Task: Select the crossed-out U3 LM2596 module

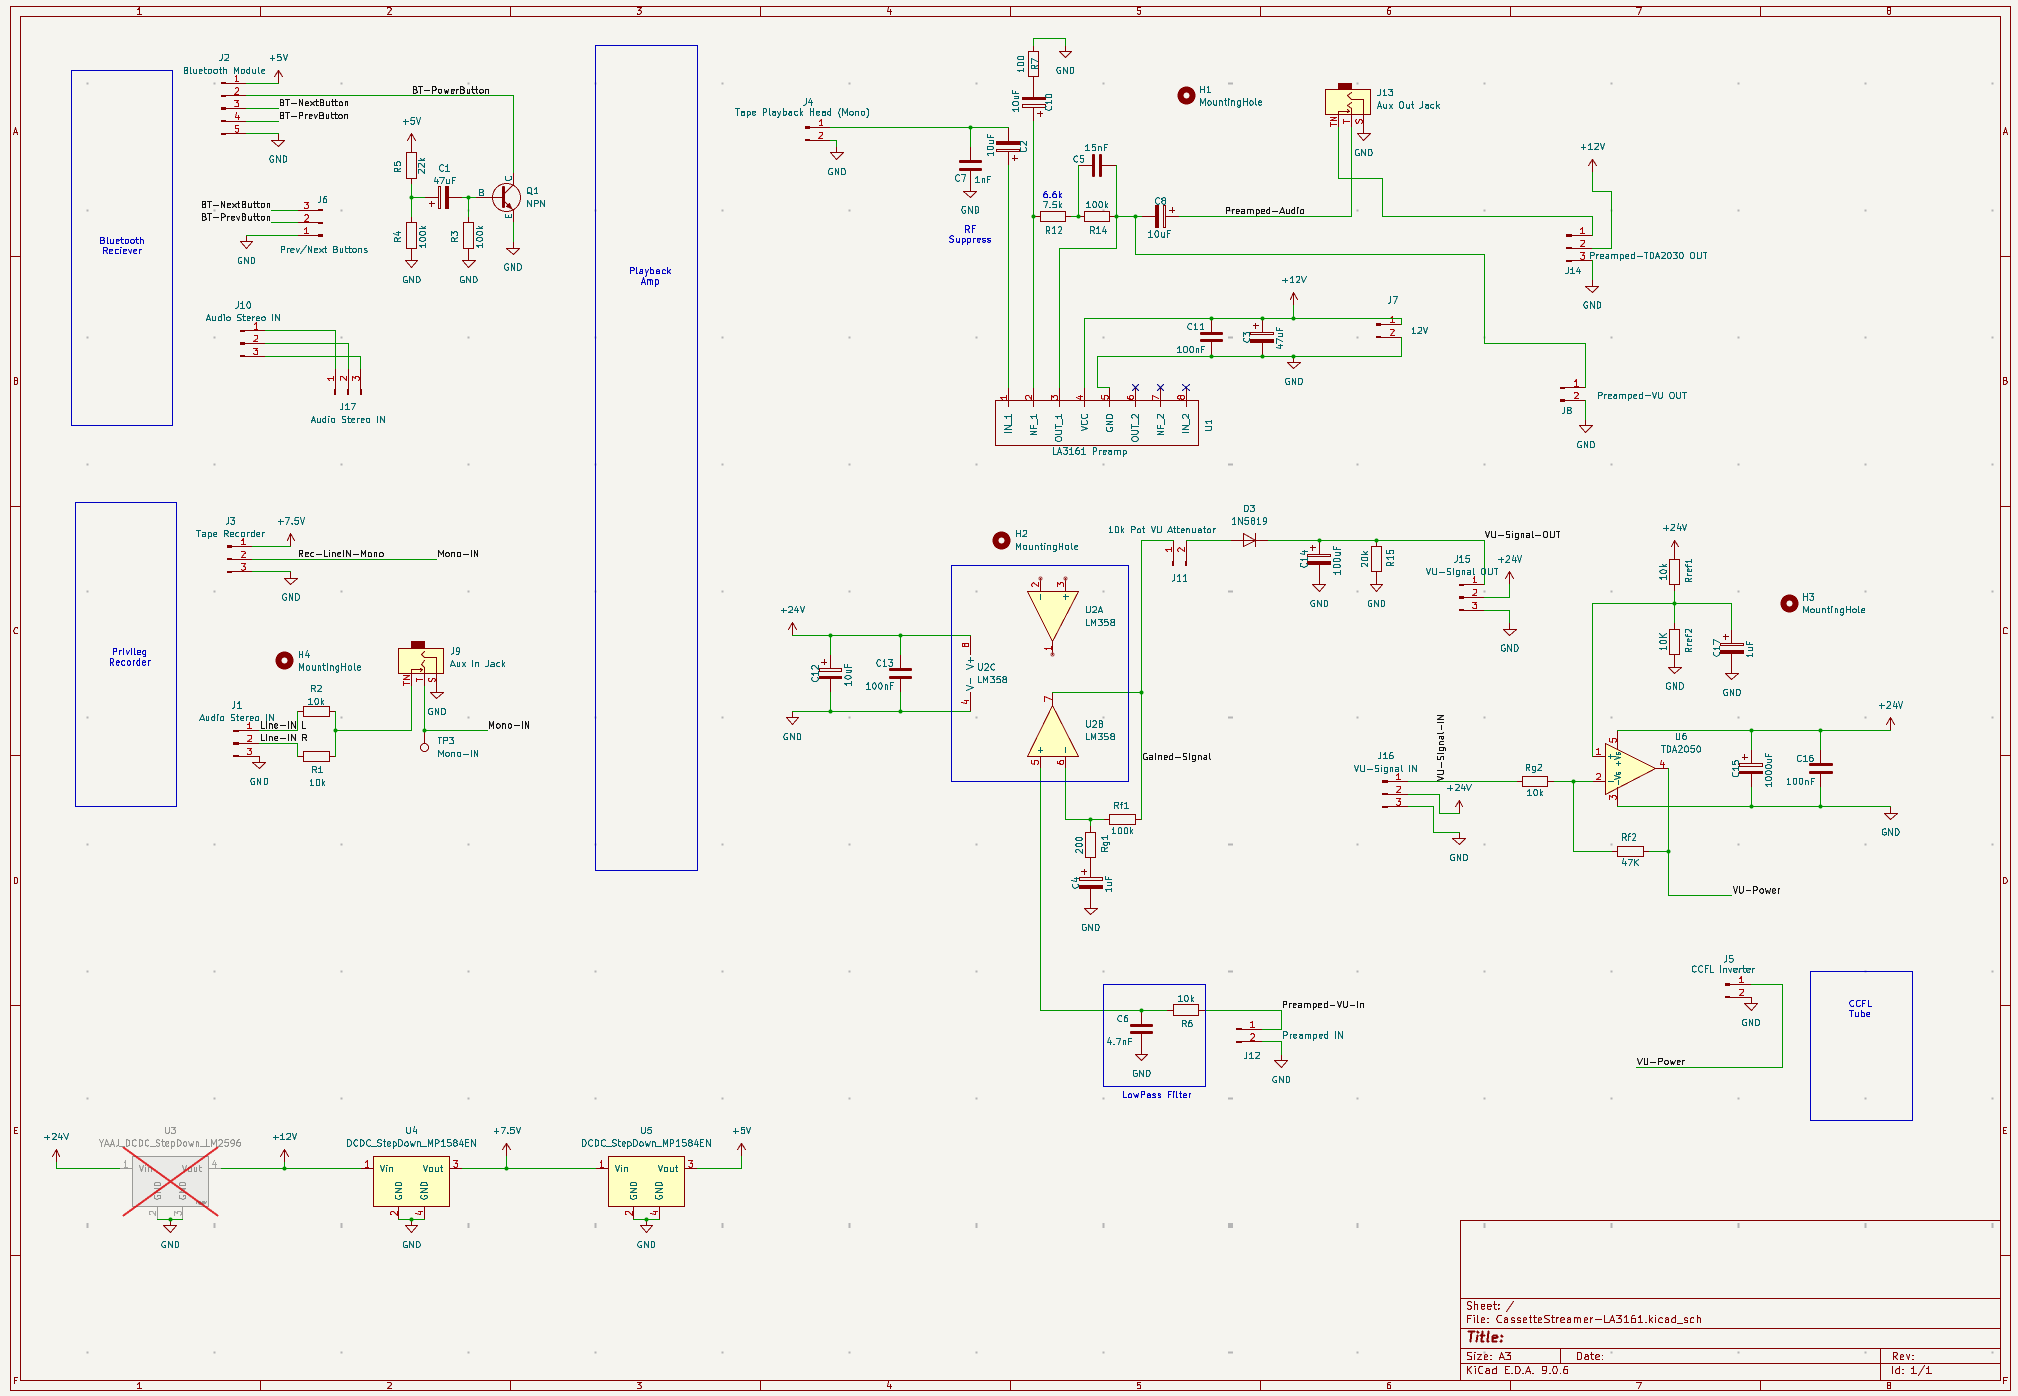Action: coord(170,1182)
